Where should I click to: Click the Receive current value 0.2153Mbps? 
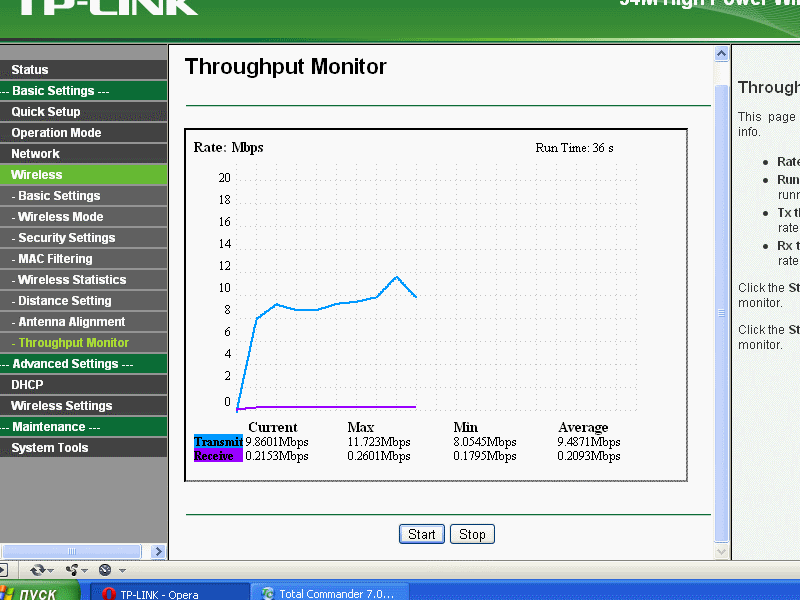277,456
